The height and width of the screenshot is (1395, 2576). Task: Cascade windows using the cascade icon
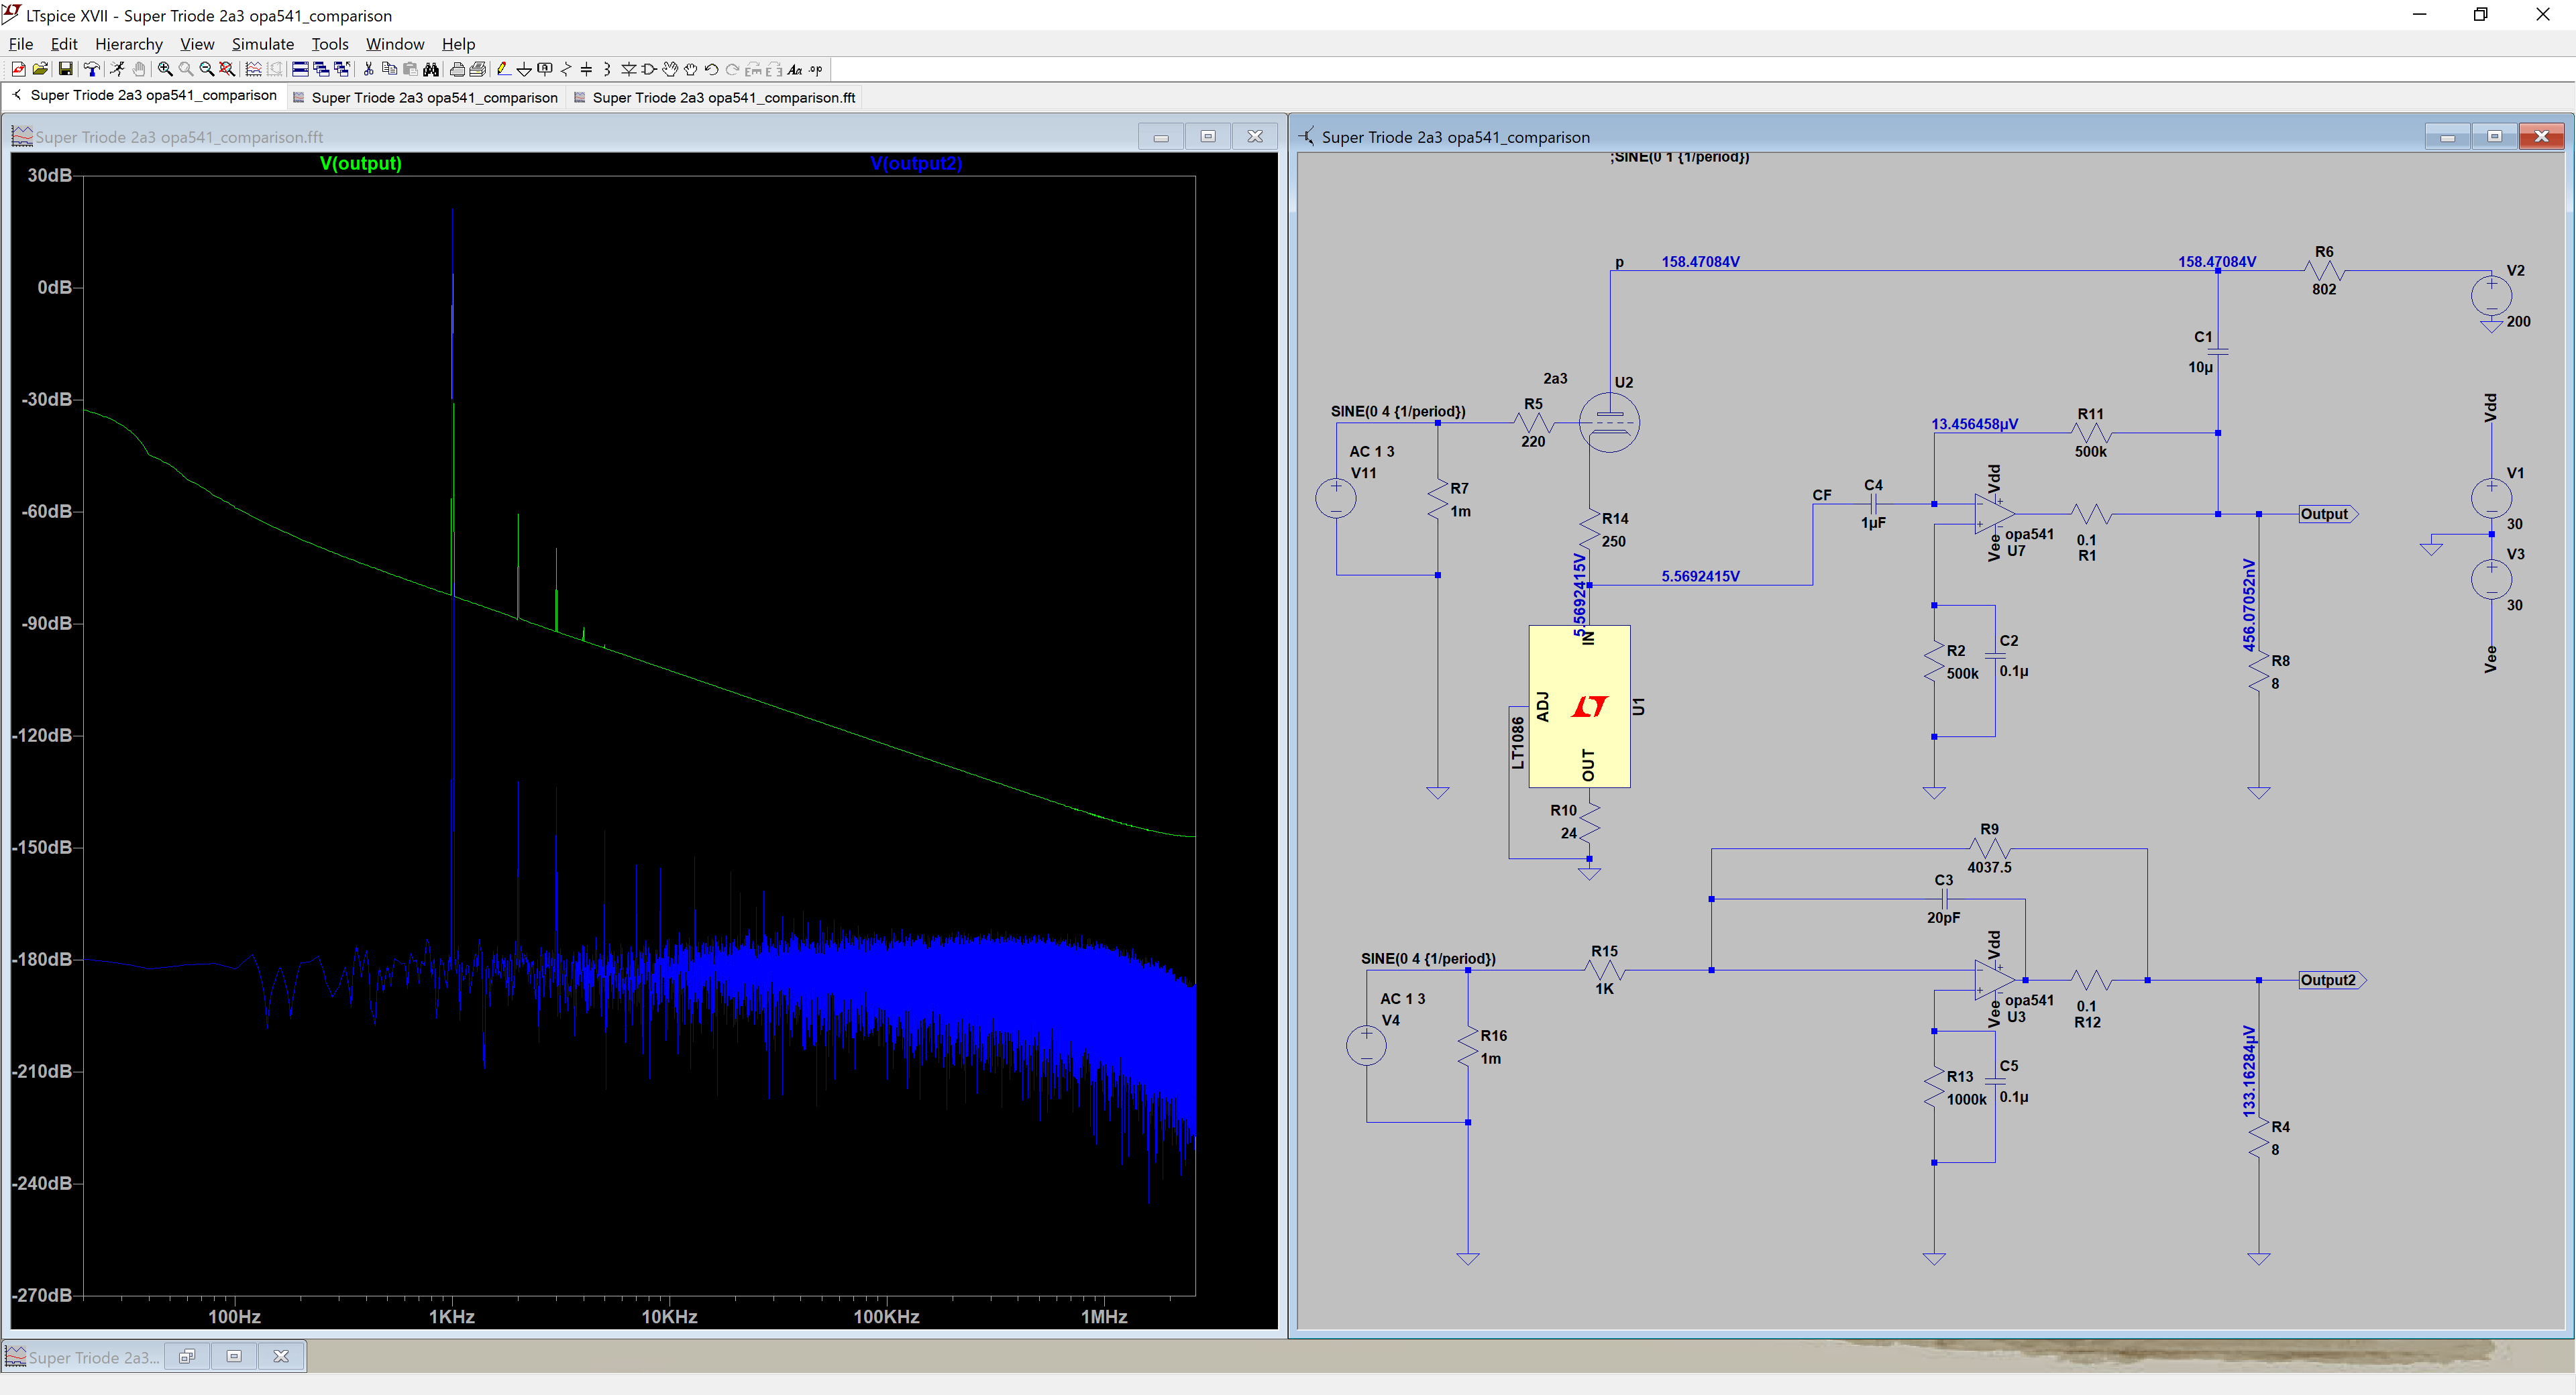tap(321, 69)
